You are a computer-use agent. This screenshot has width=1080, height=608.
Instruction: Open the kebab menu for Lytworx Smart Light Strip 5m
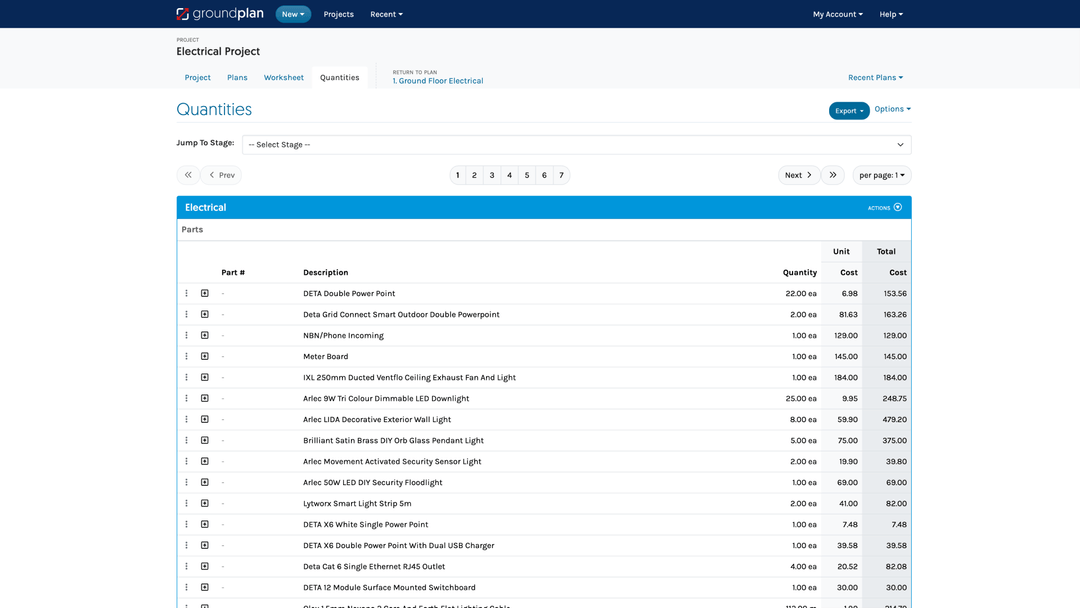coord(187,503)
